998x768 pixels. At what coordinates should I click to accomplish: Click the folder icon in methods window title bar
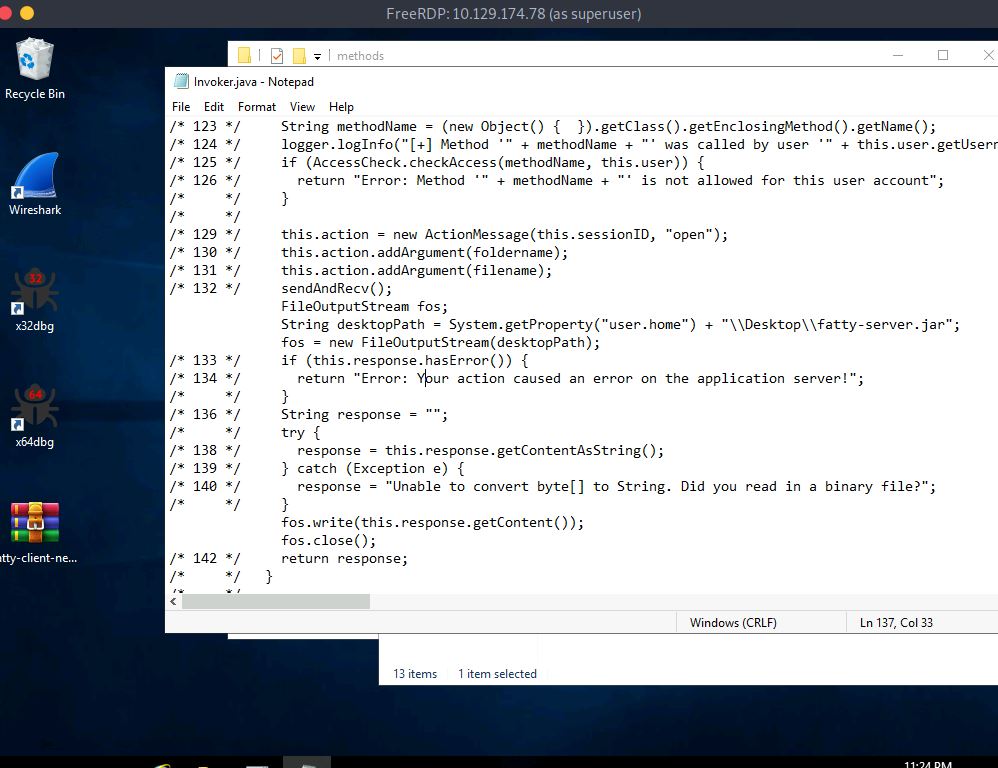245,56
